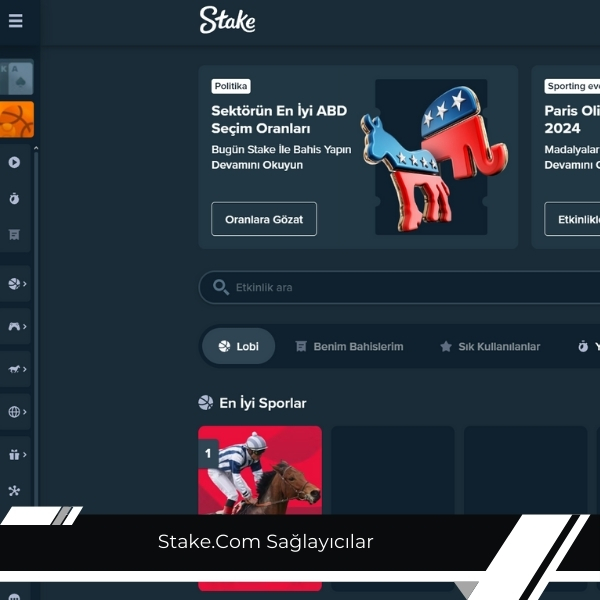Image resolution: width=600 pixels, height=600 pixels.
Task: Switch to the Benim Bahislerim tab
Action: (x=349, y=347)
